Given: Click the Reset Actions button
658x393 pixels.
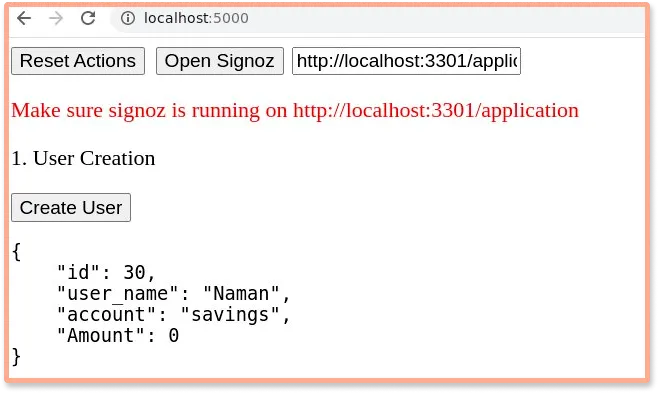Looking at the screenshot, I should click(78, 61).
